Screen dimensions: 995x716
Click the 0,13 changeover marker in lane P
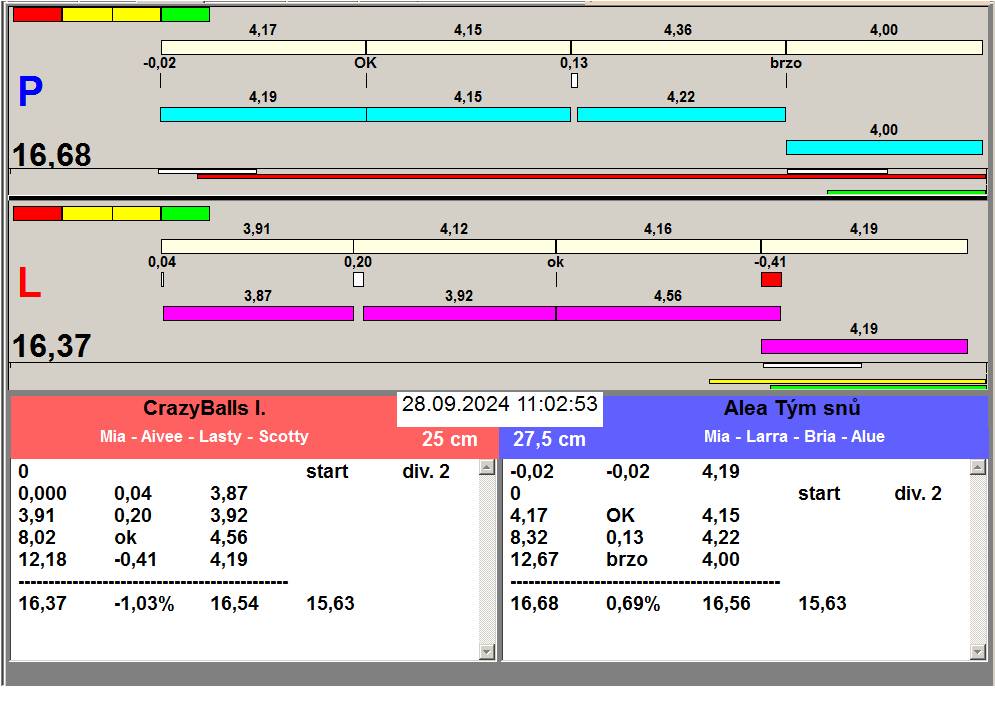(x=574, y=81)
